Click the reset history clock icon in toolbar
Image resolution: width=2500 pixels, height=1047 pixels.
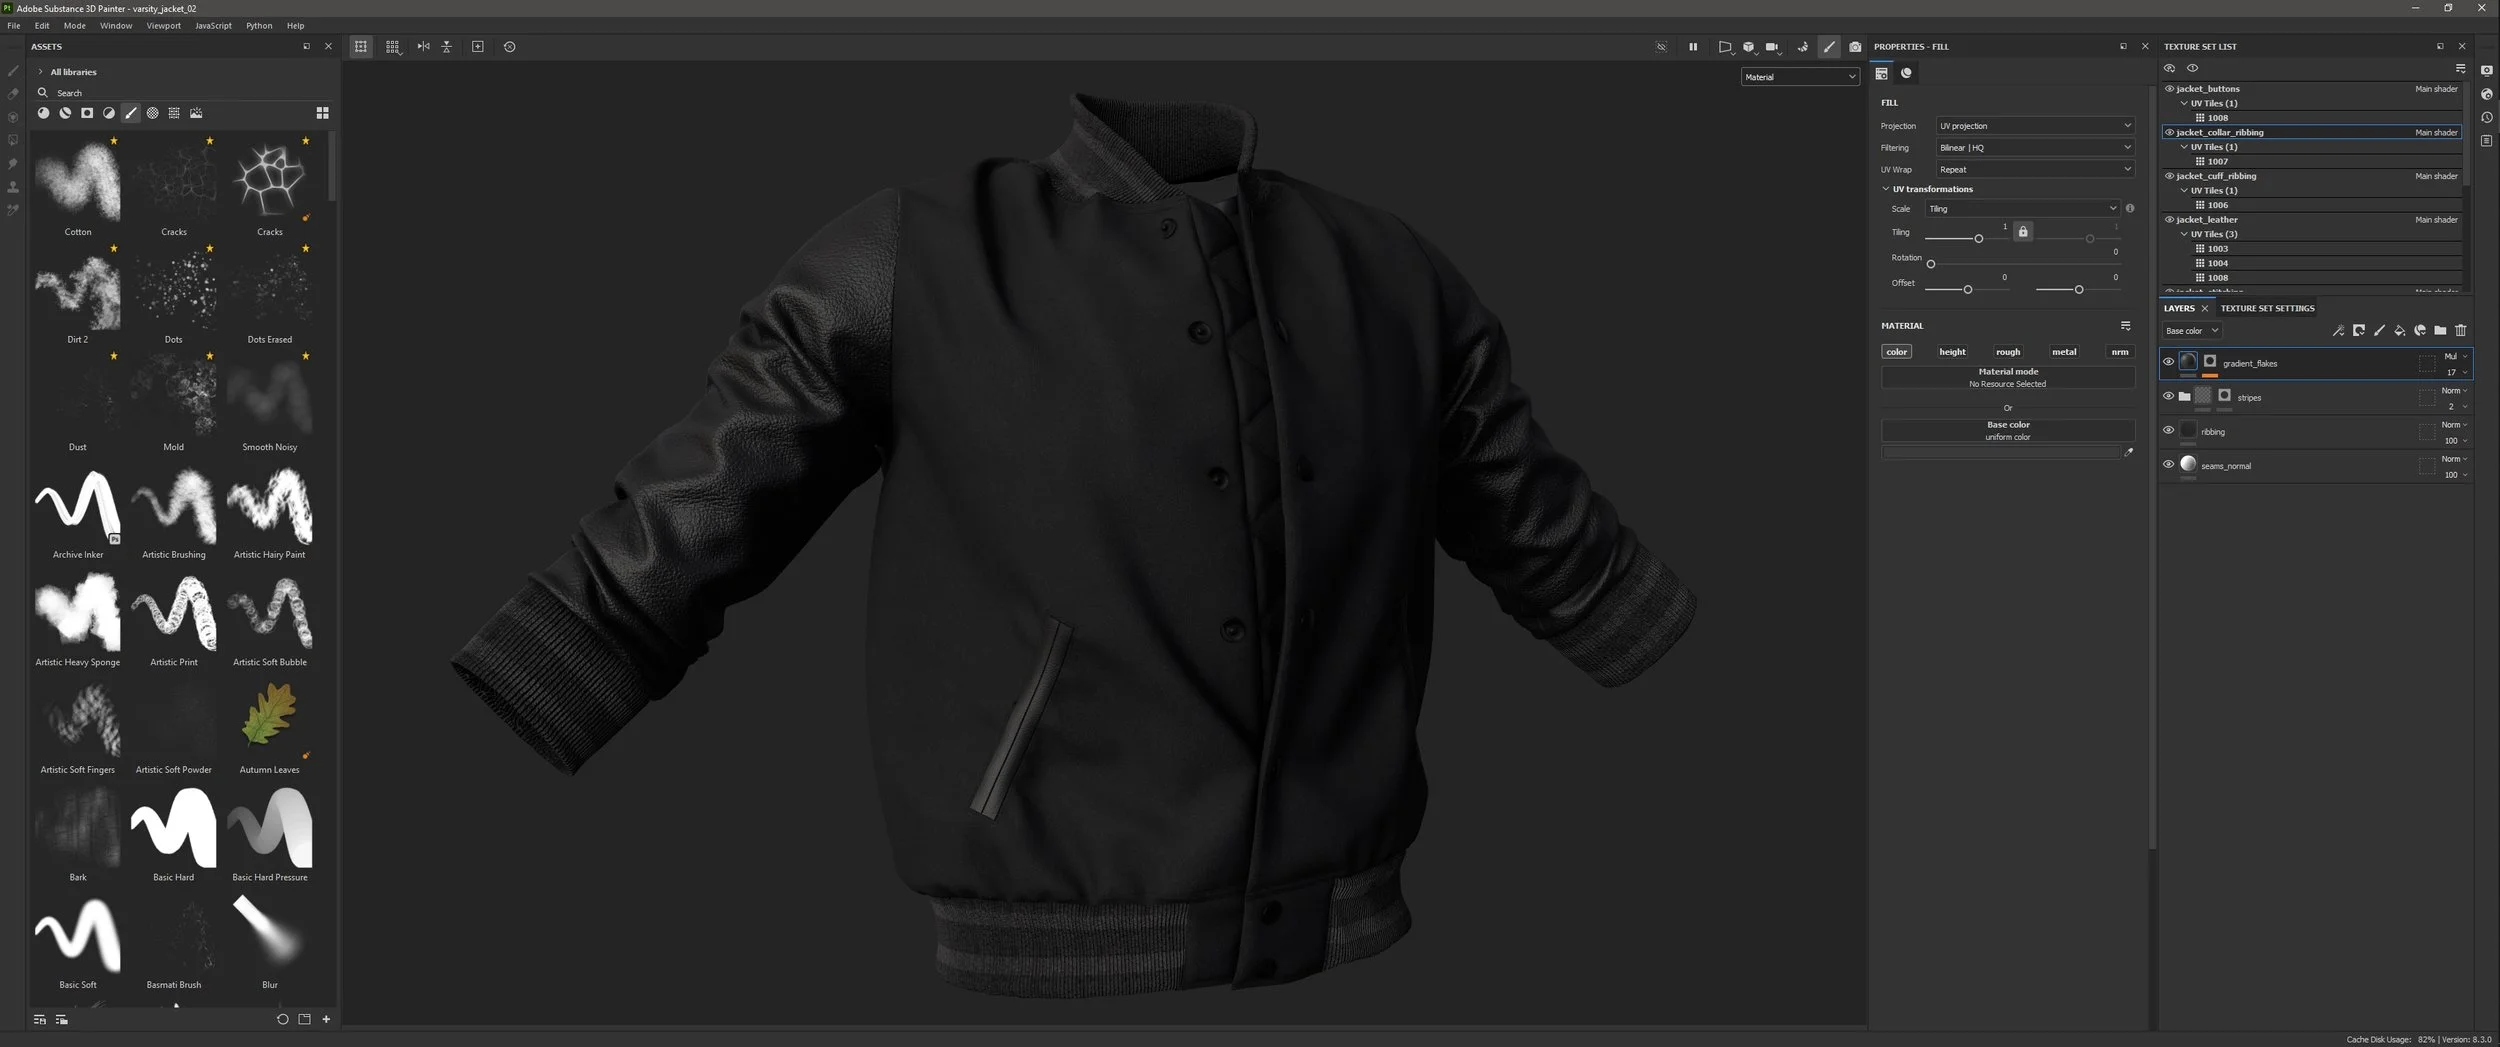(509, 46)
